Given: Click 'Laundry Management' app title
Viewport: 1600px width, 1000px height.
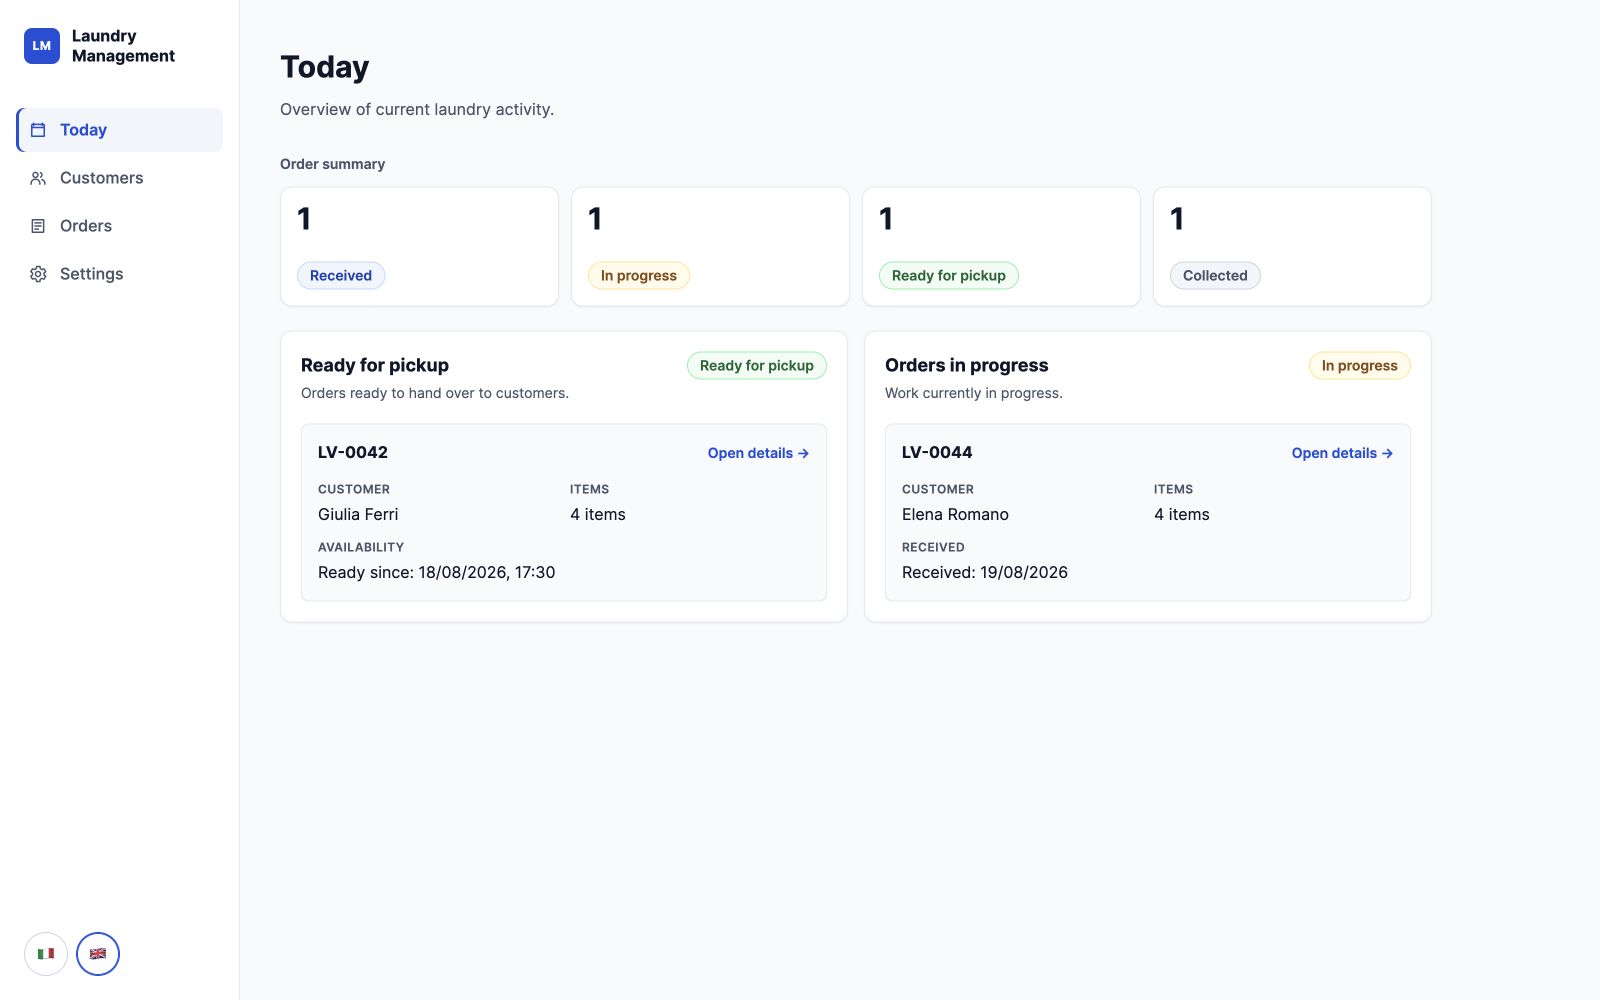Looking at the screenshot, I should (x=123, y=46).
